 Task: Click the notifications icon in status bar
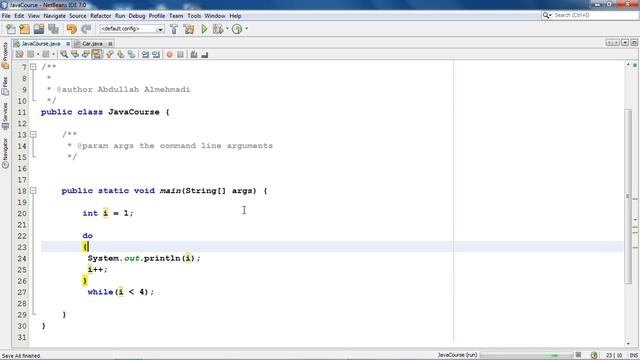click(x=594, y=356)
